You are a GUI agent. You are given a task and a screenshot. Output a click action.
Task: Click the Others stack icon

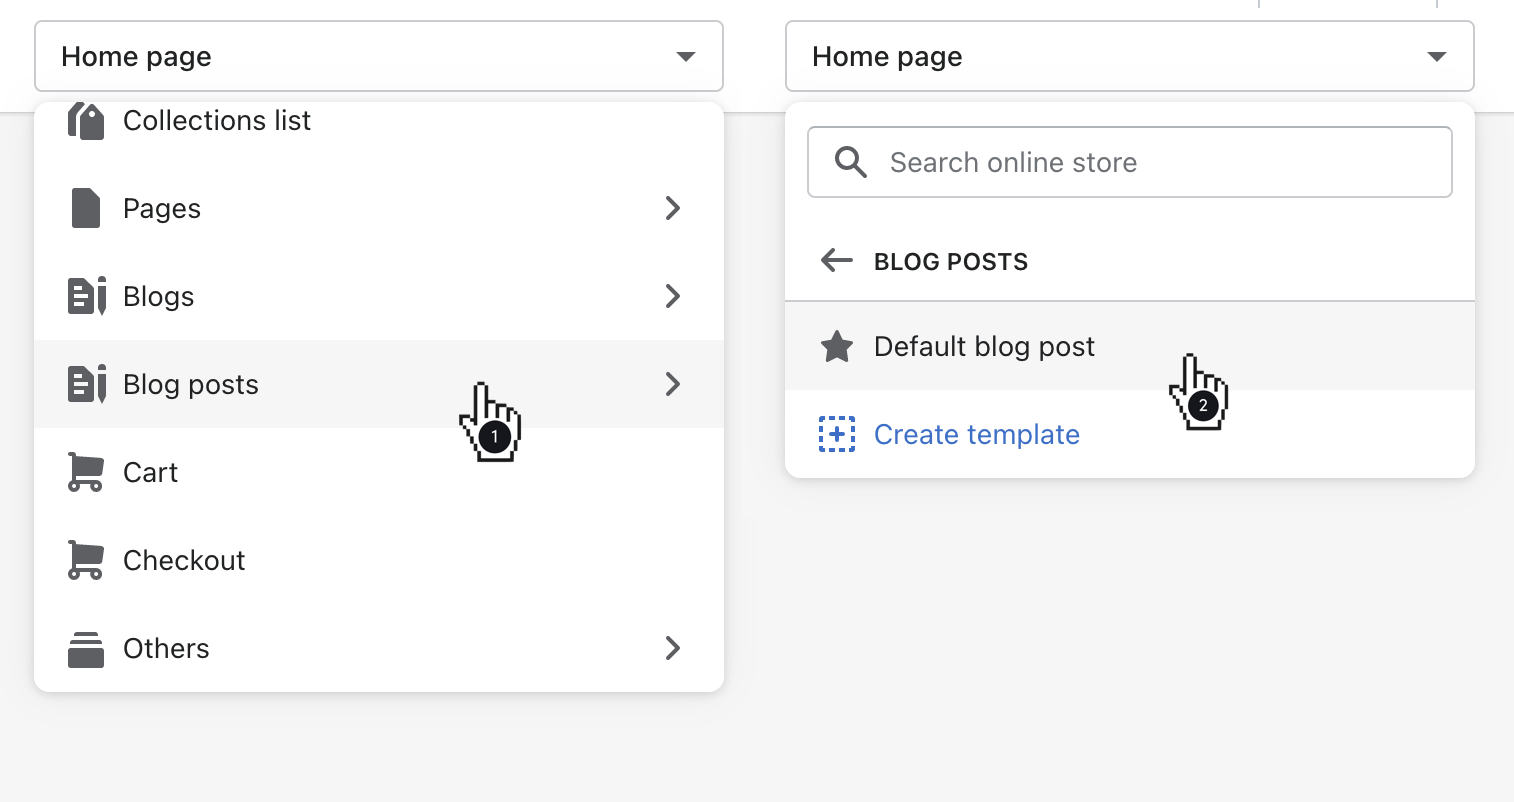(x=85, y=648)
